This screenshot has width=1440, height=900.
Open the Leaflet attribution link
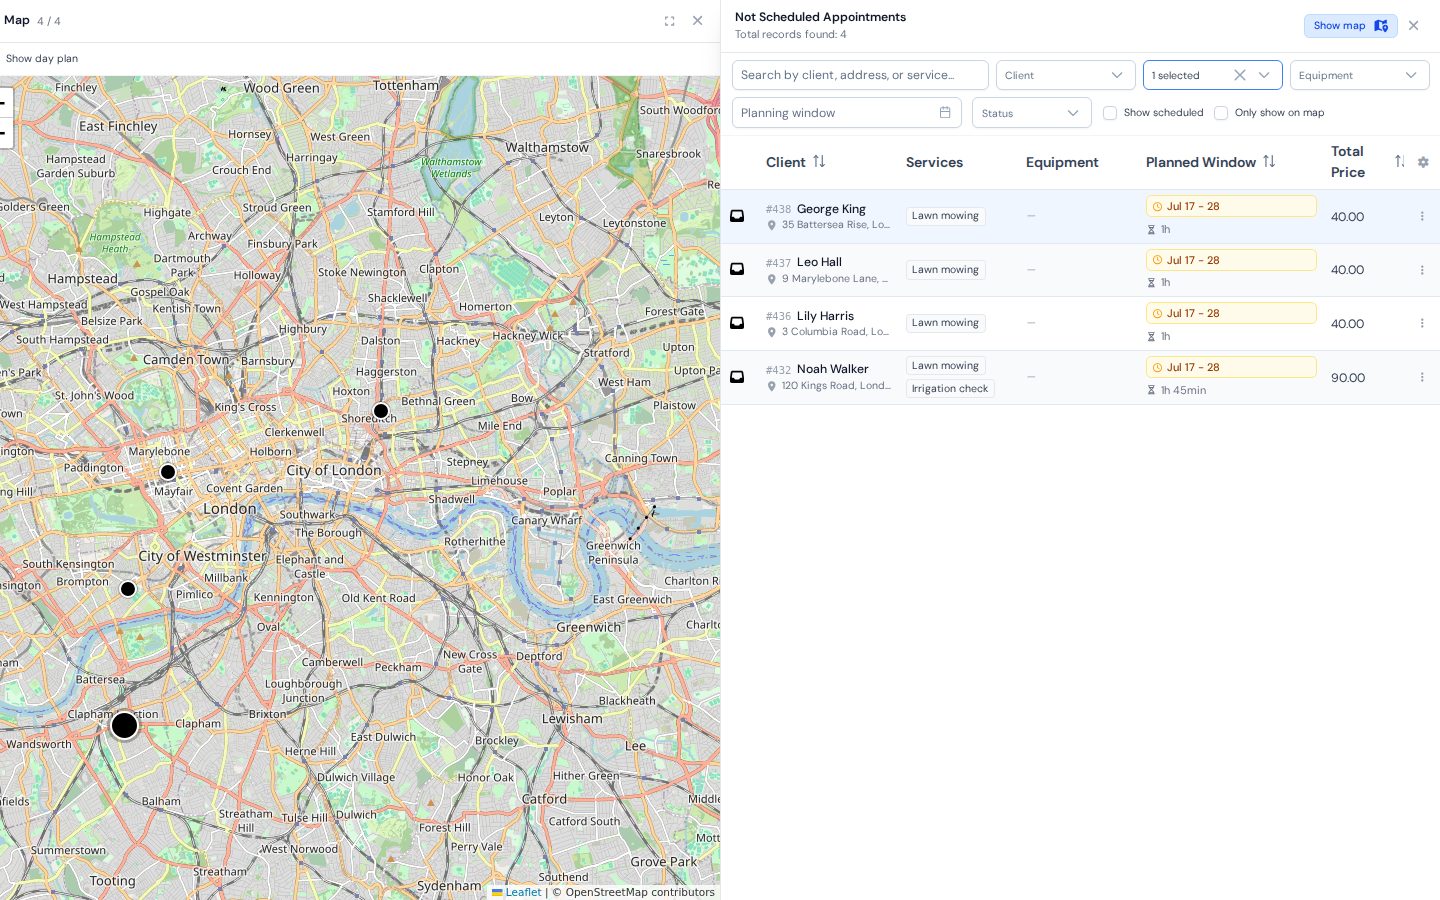click(517, 892)
